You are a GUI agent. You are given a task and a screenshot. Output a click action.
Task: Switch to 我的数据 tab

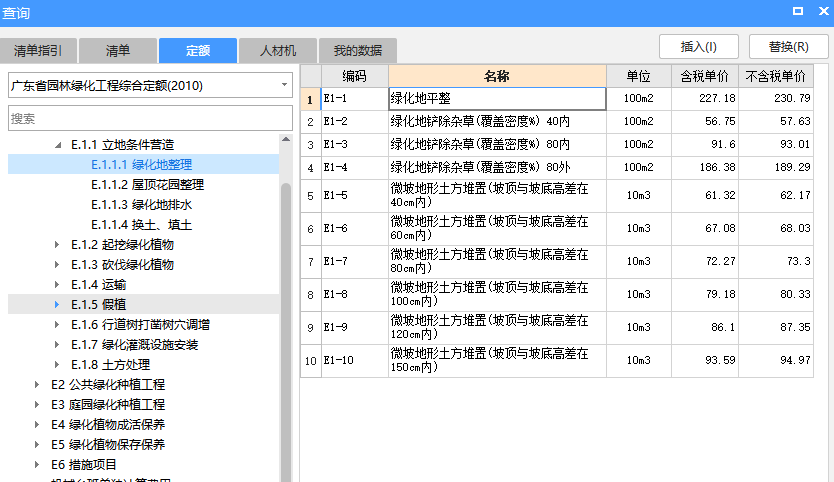pyautogui.click(x=357, y=51)
